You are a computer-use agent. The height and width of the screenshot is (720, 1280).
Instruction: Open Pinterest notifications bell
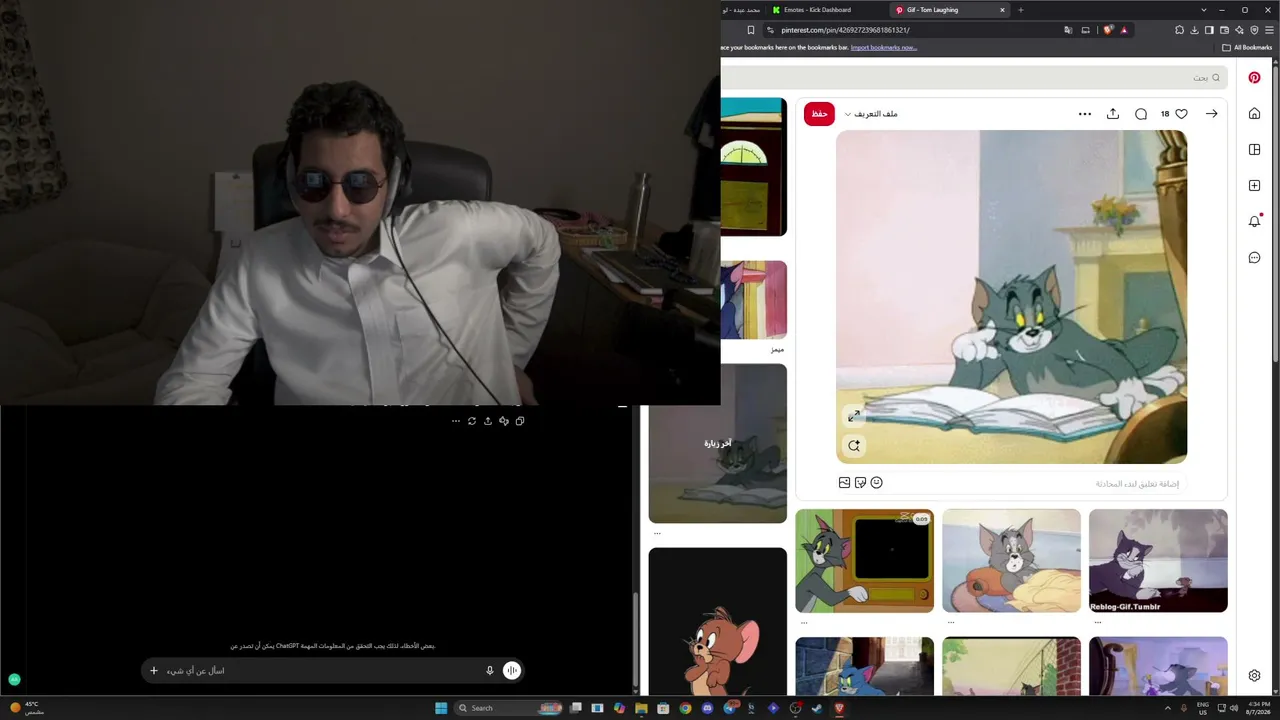pos(1254,222)
